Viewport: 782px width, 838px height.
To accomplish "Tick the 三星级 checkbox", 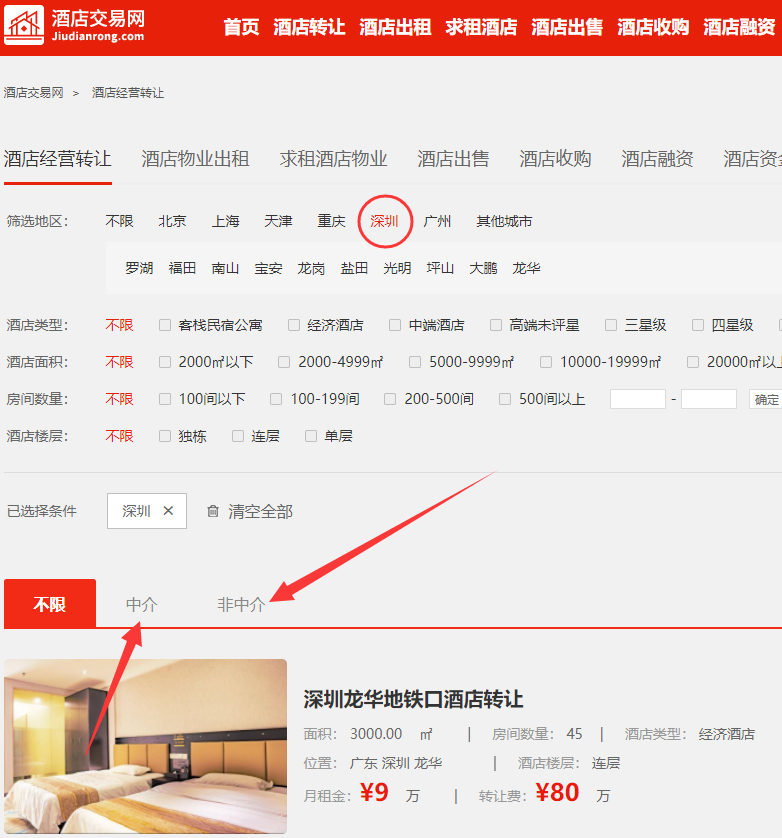I will [x=611, y=325].
